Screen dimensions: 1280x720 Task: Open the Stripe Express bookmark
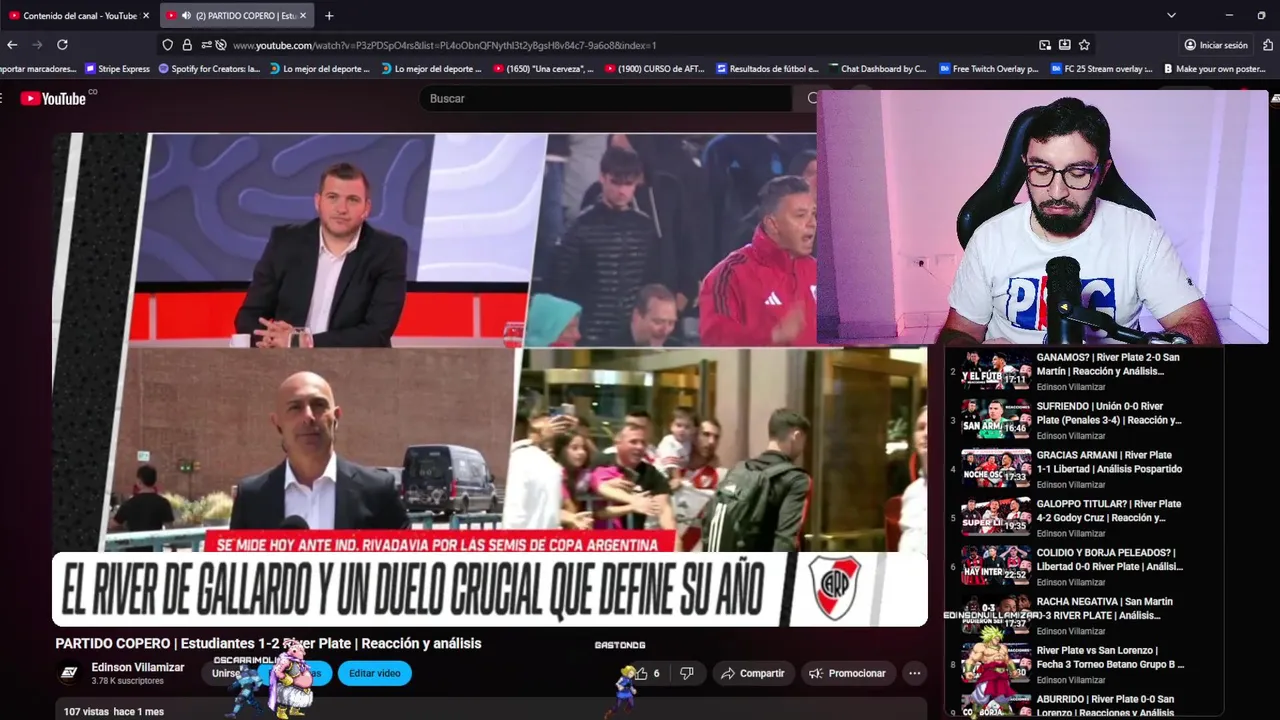(118, 69)
